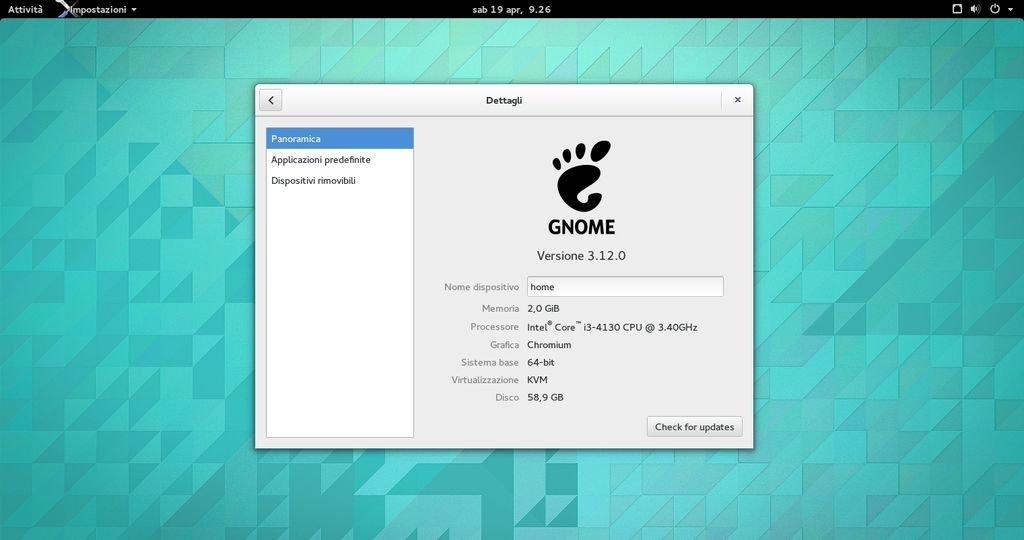Close the Dettagli window
Image resolution: width=1024 pixels, height=540 pixels.
737,100
